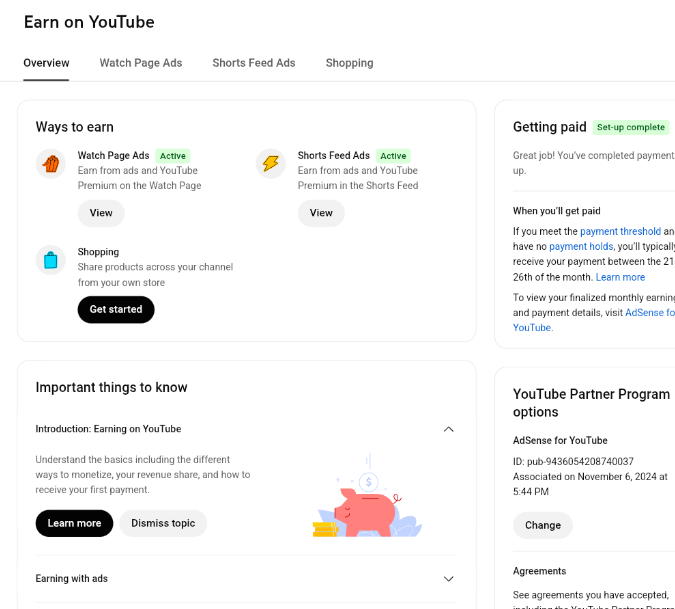Click the Shopping title in Ways to earn
This screenshot has width=675, height=609.
(x=98, y=252)
